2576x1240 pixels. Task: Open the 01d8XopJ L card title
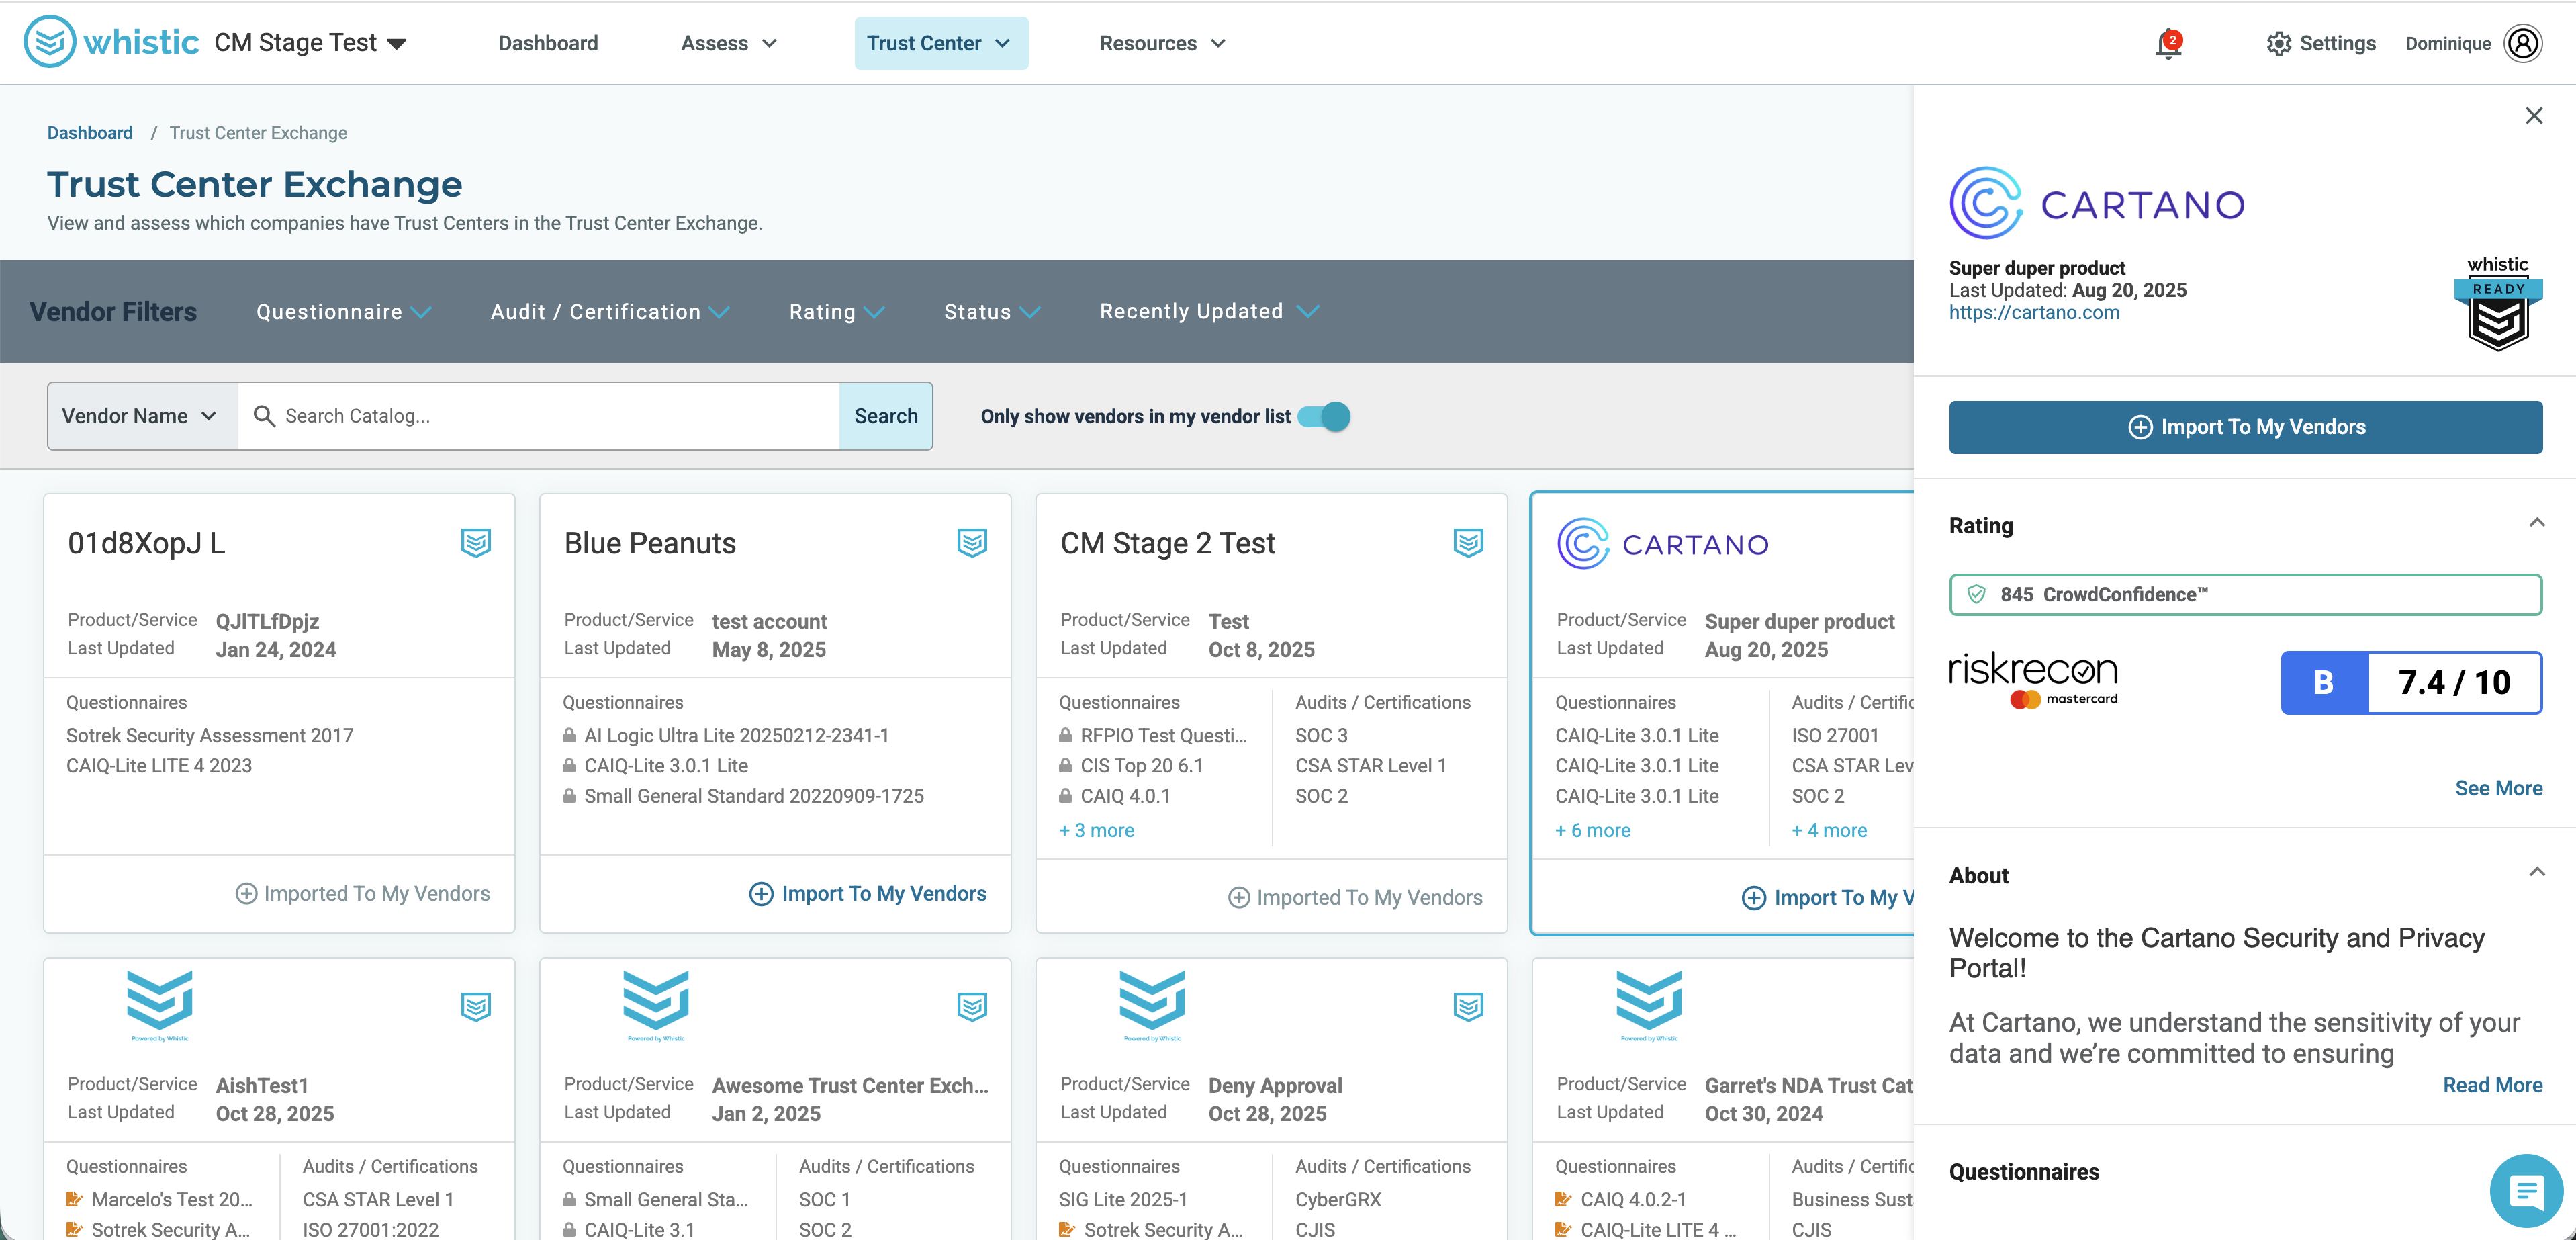coord(146,543)
